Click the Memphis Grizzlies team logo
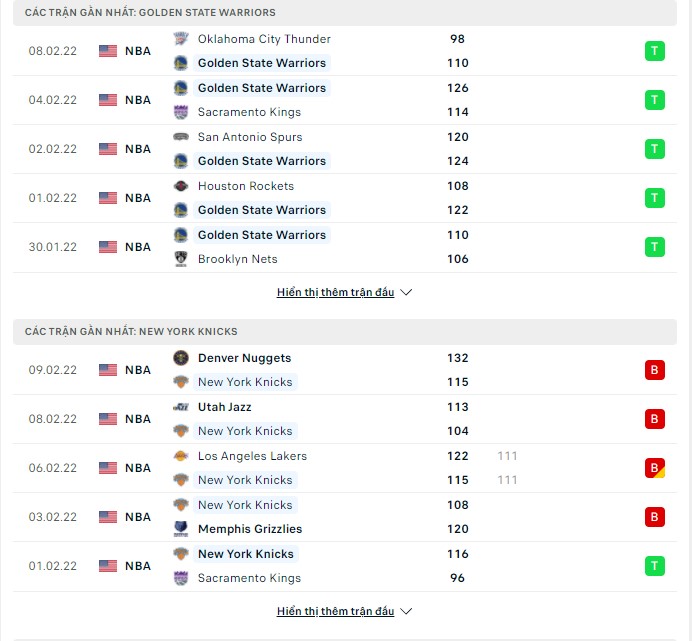Screen dimensions: 692x641 180,529
